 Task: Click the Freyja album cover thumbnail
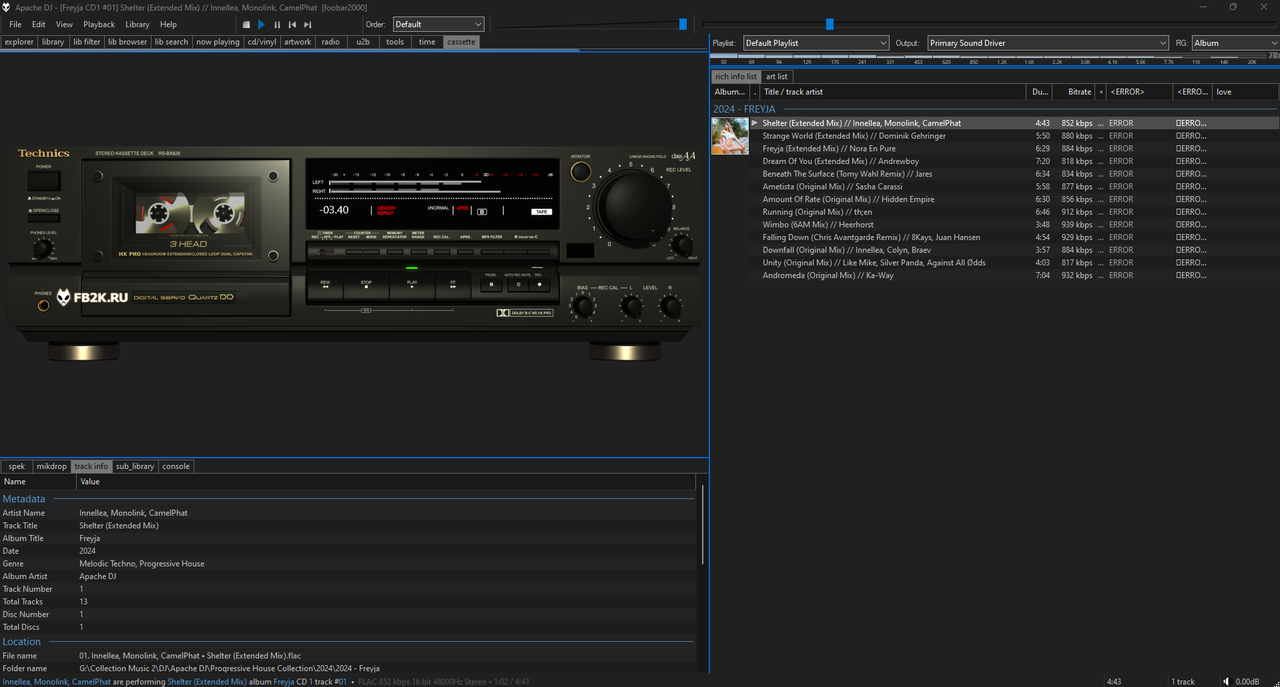(x=730, y=136)
